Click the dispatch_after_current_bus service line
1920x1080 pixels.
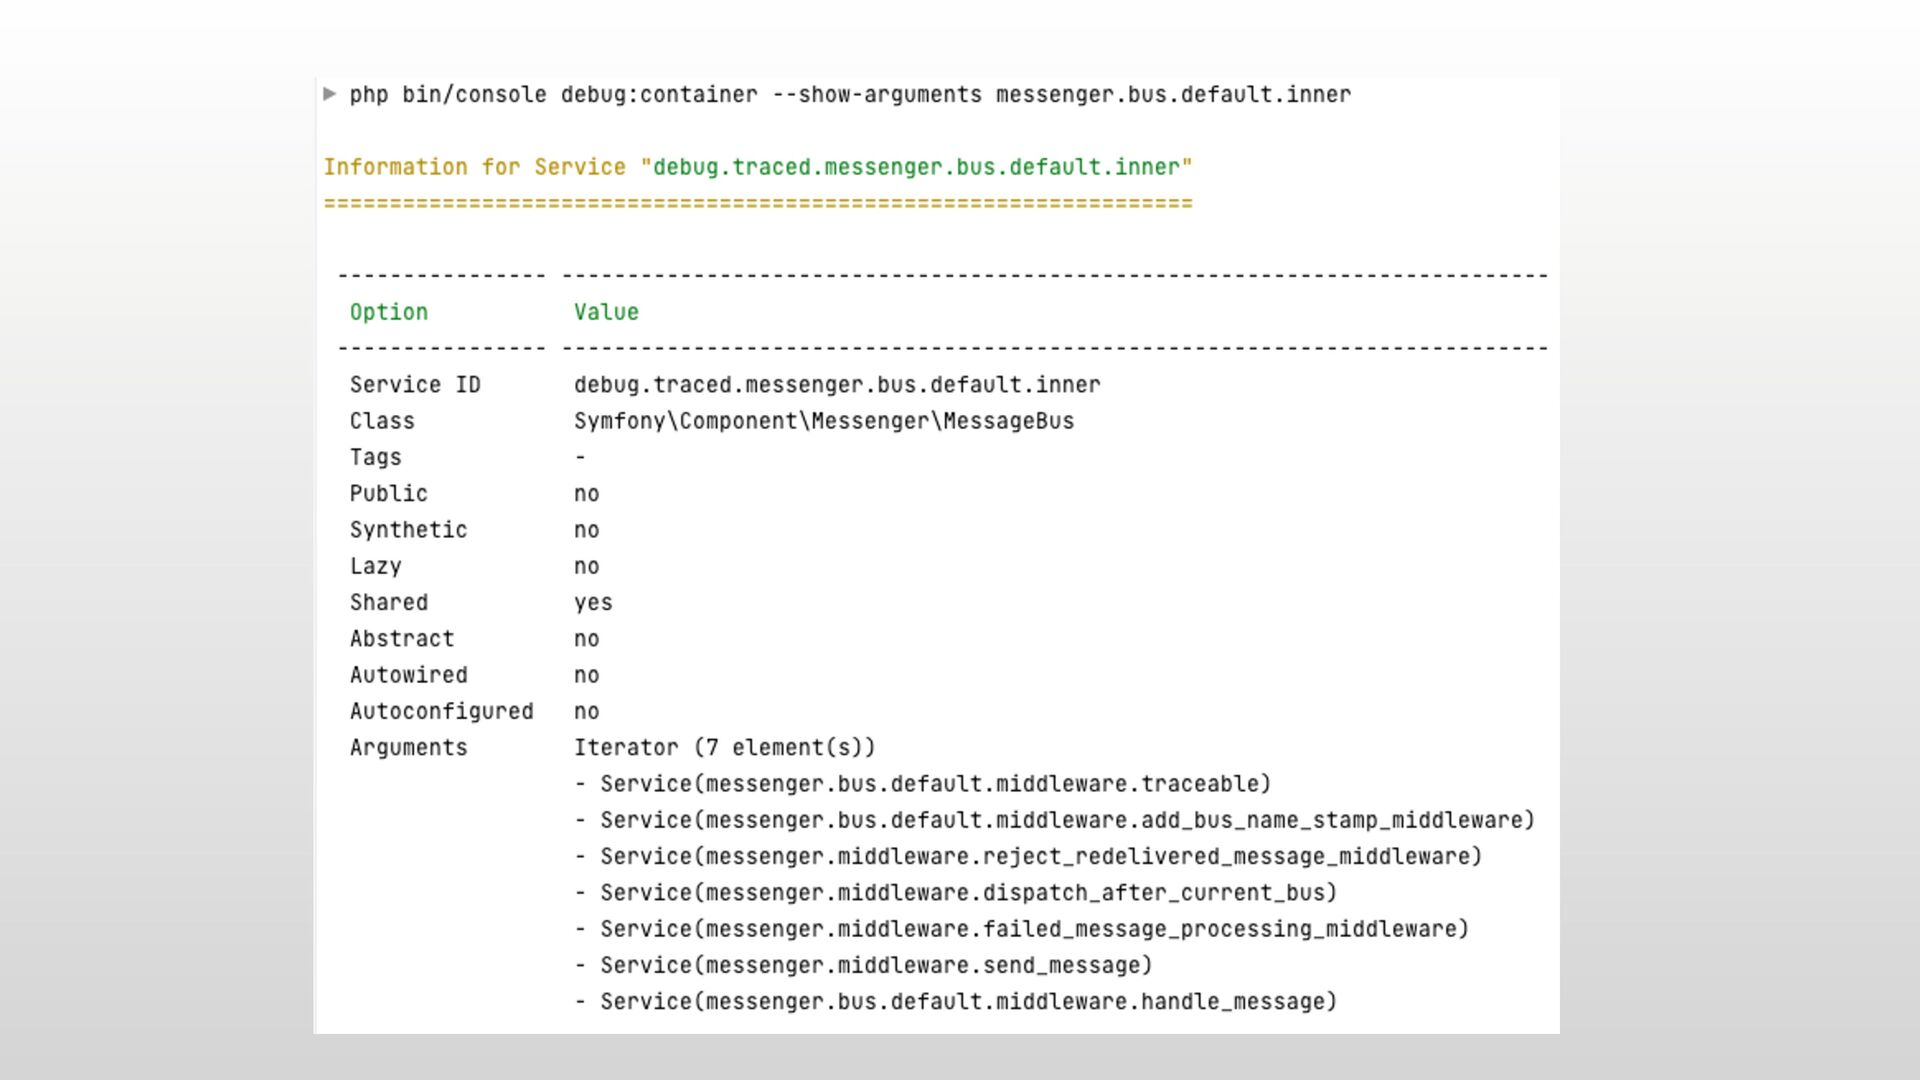click(968, 893)
